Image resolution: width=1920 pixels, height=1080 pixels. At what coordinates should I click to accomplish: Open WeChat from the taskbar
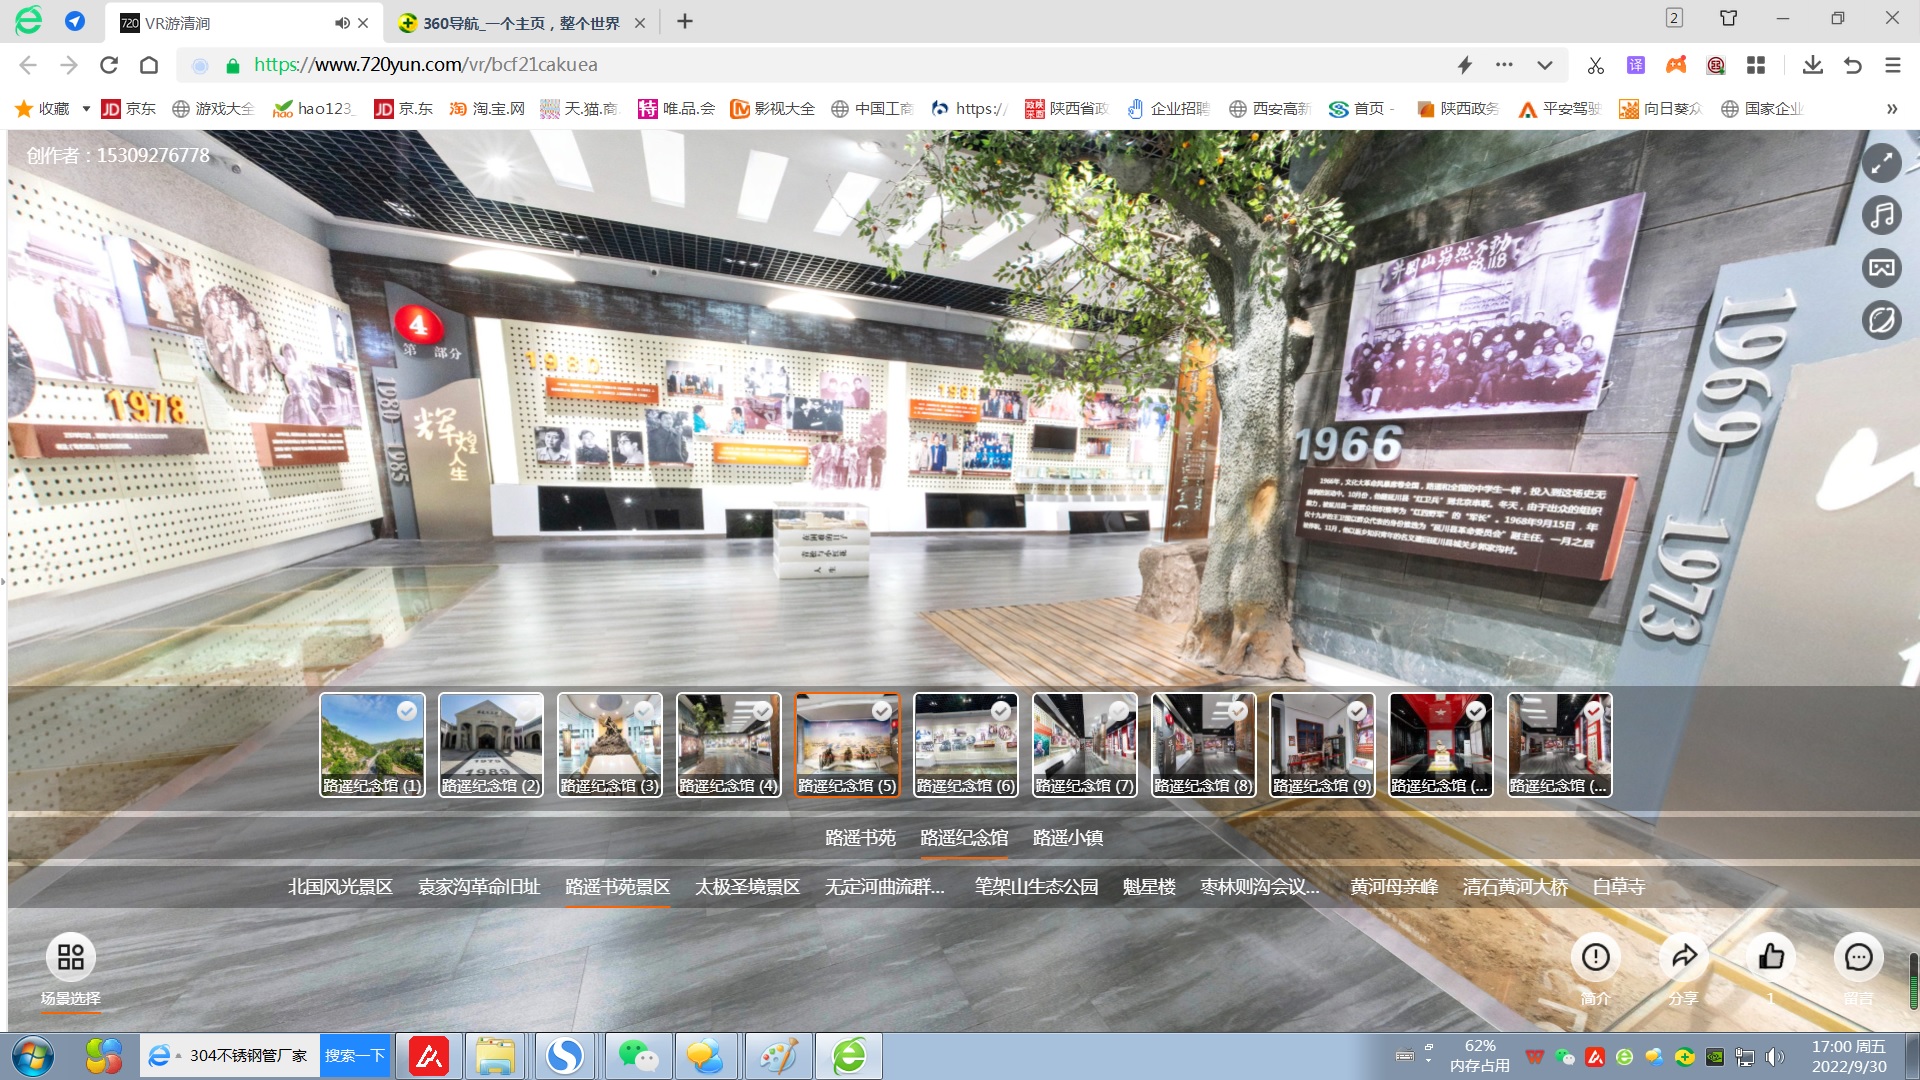click(x=637, y=1056)
